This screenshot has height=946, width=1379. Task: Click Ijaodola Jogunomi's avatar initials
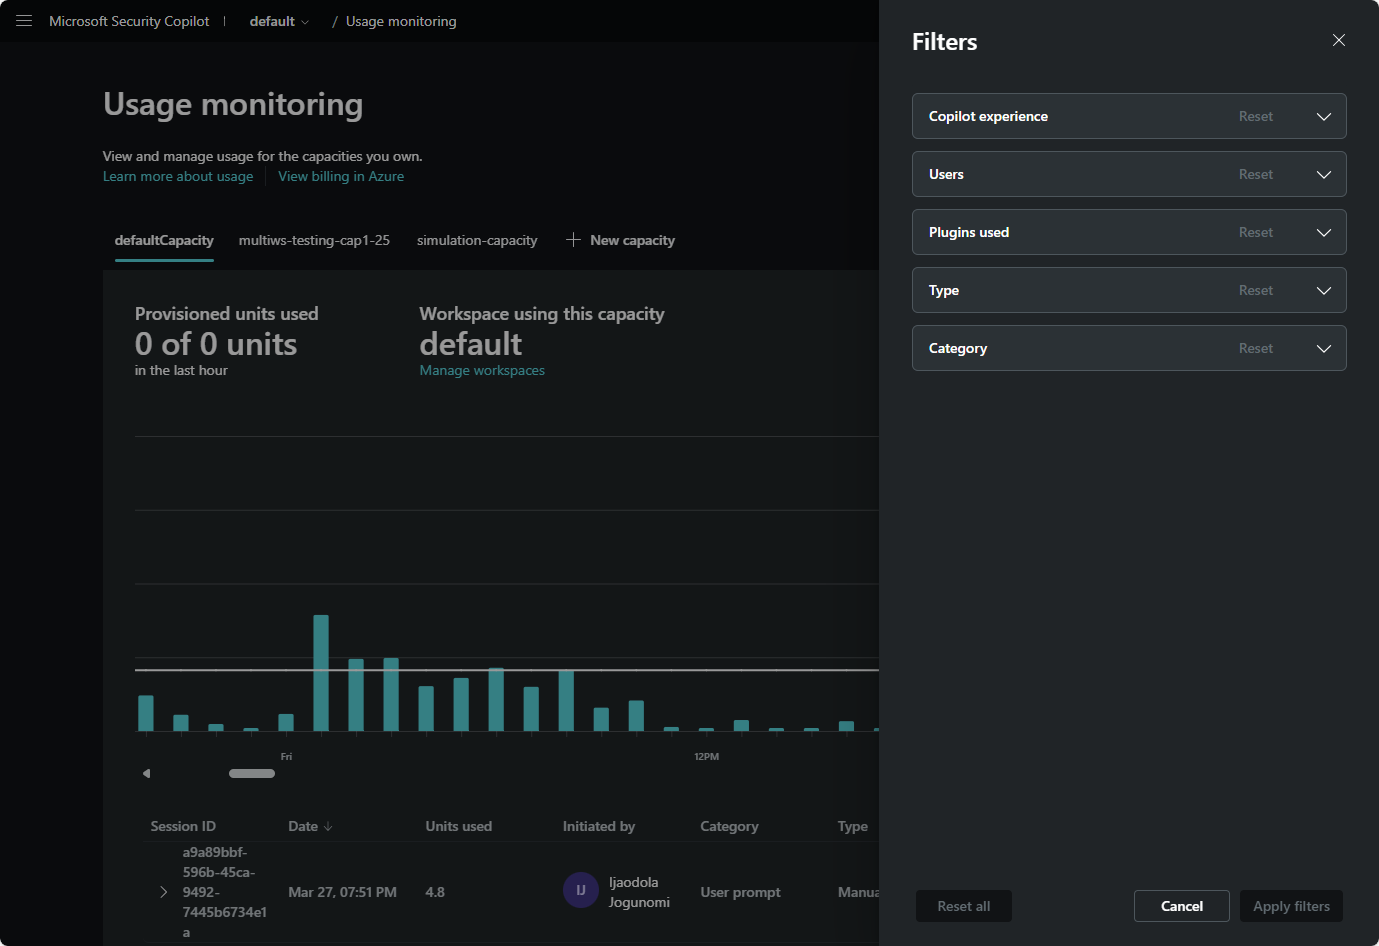click(x=581, y=890)
